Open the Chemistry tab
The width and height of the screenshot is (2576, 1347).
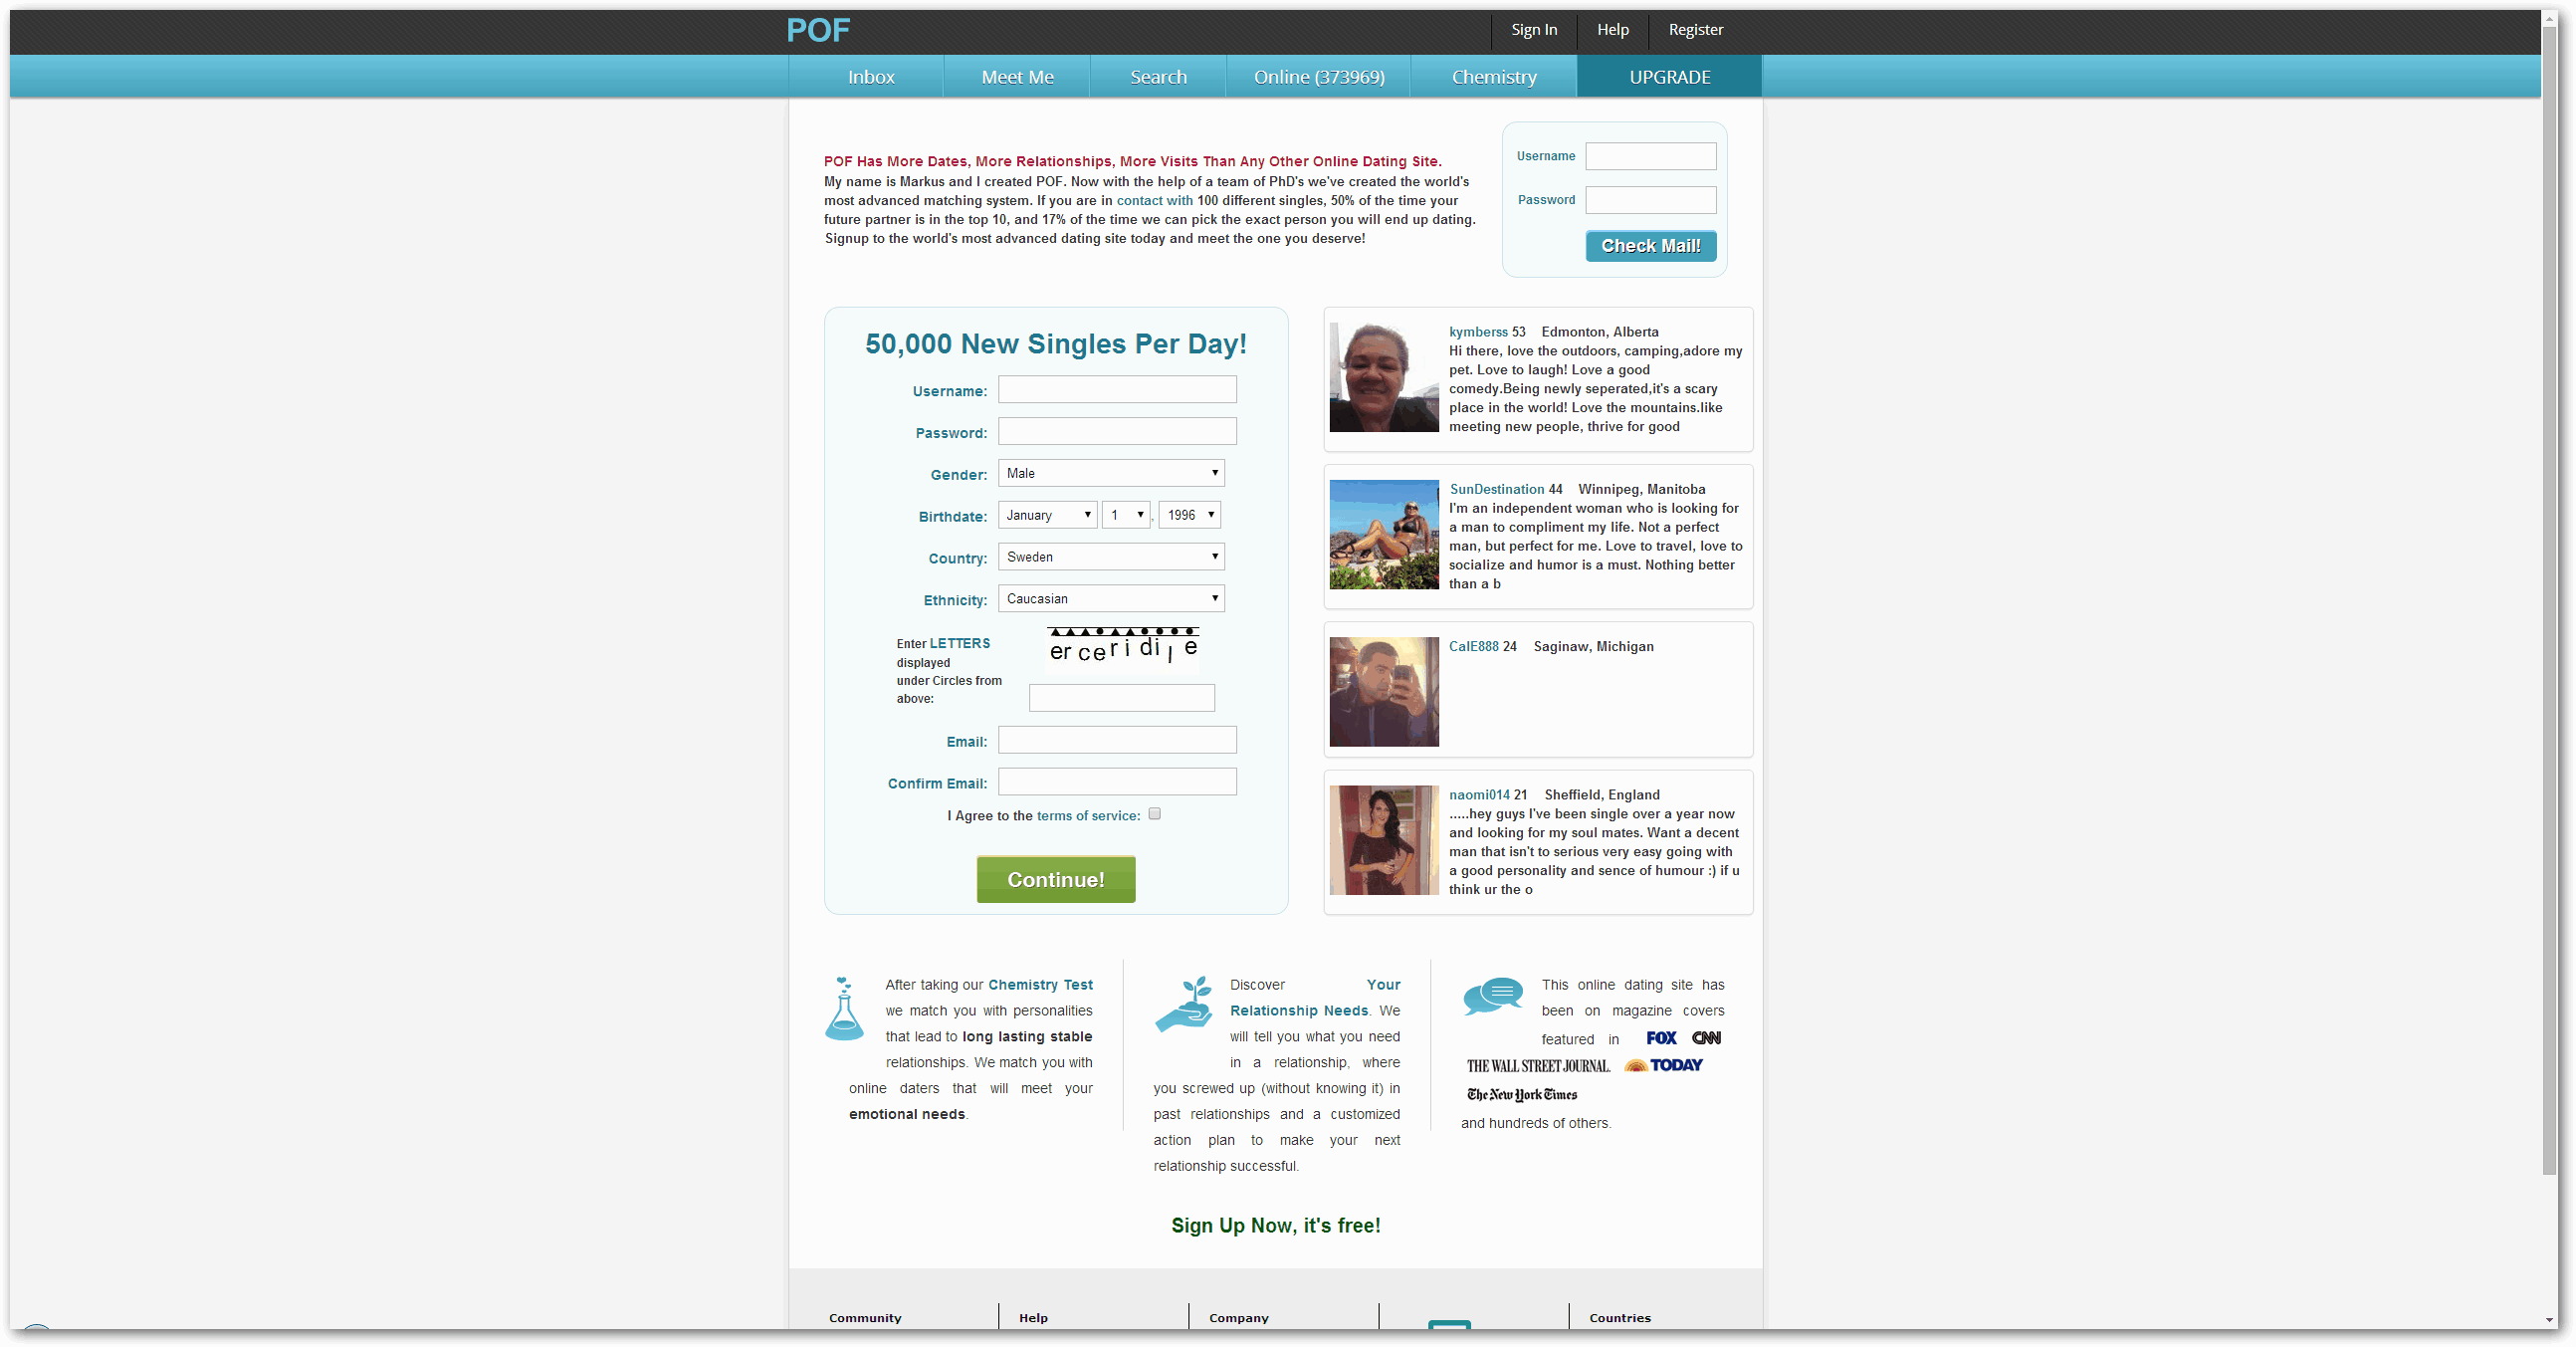(1494, 77)
